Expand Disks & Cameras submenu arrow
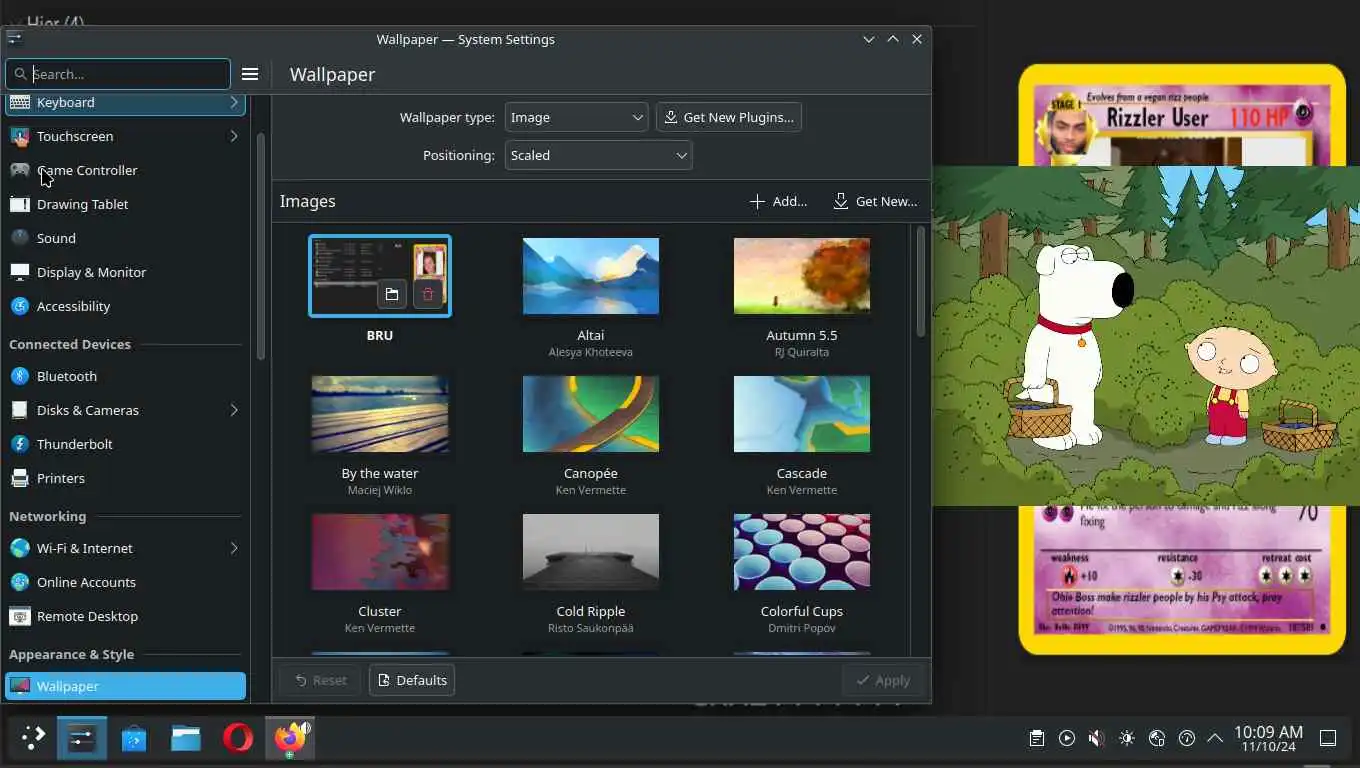The image size is (1360, 768). pyautogui.click(x=234, y=410)
